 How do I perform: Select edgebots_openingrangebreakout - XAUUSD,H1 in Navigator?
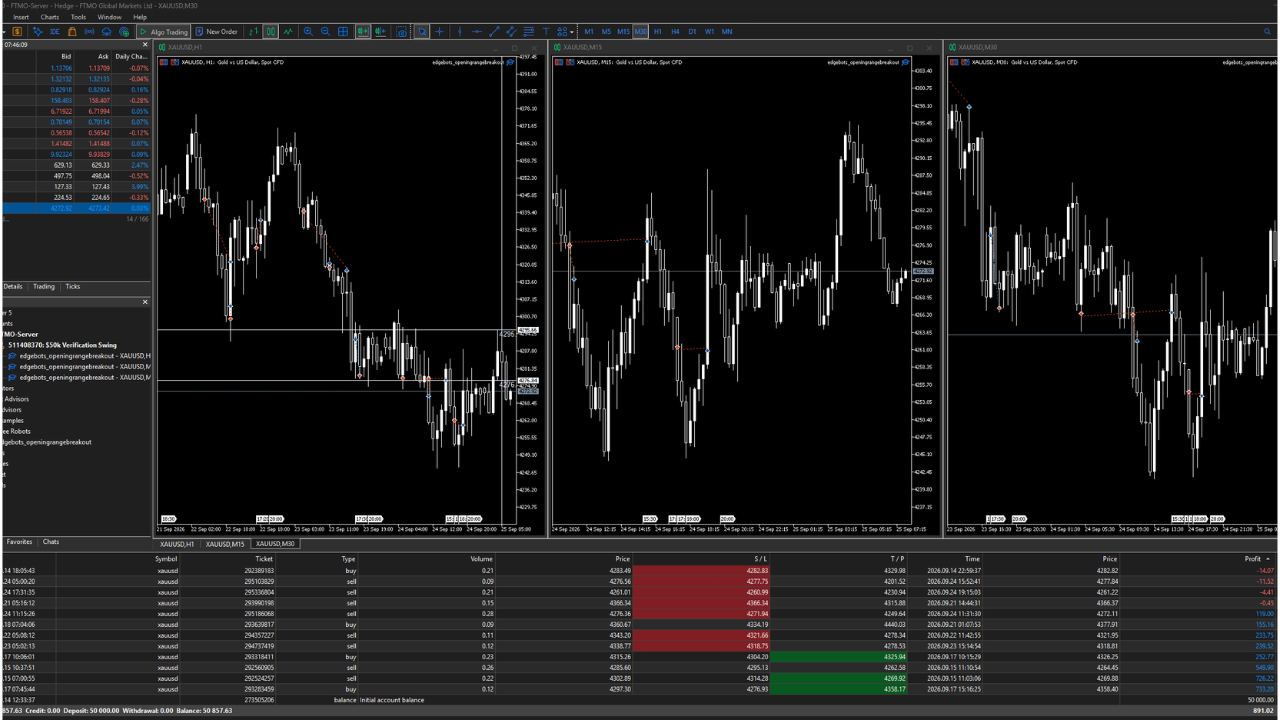coord(78,355)
